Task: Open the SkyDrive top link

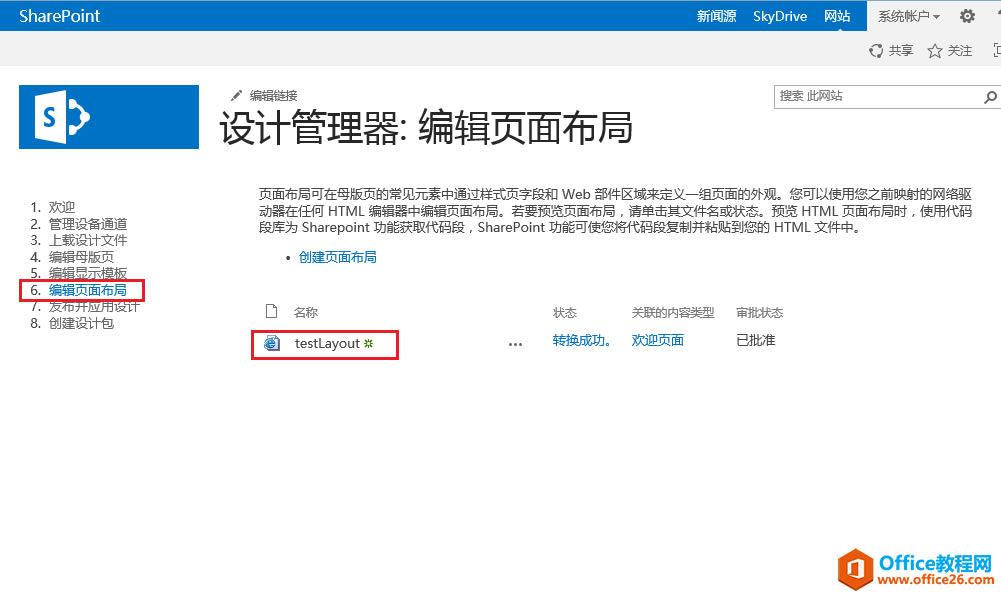Action: 780,16
